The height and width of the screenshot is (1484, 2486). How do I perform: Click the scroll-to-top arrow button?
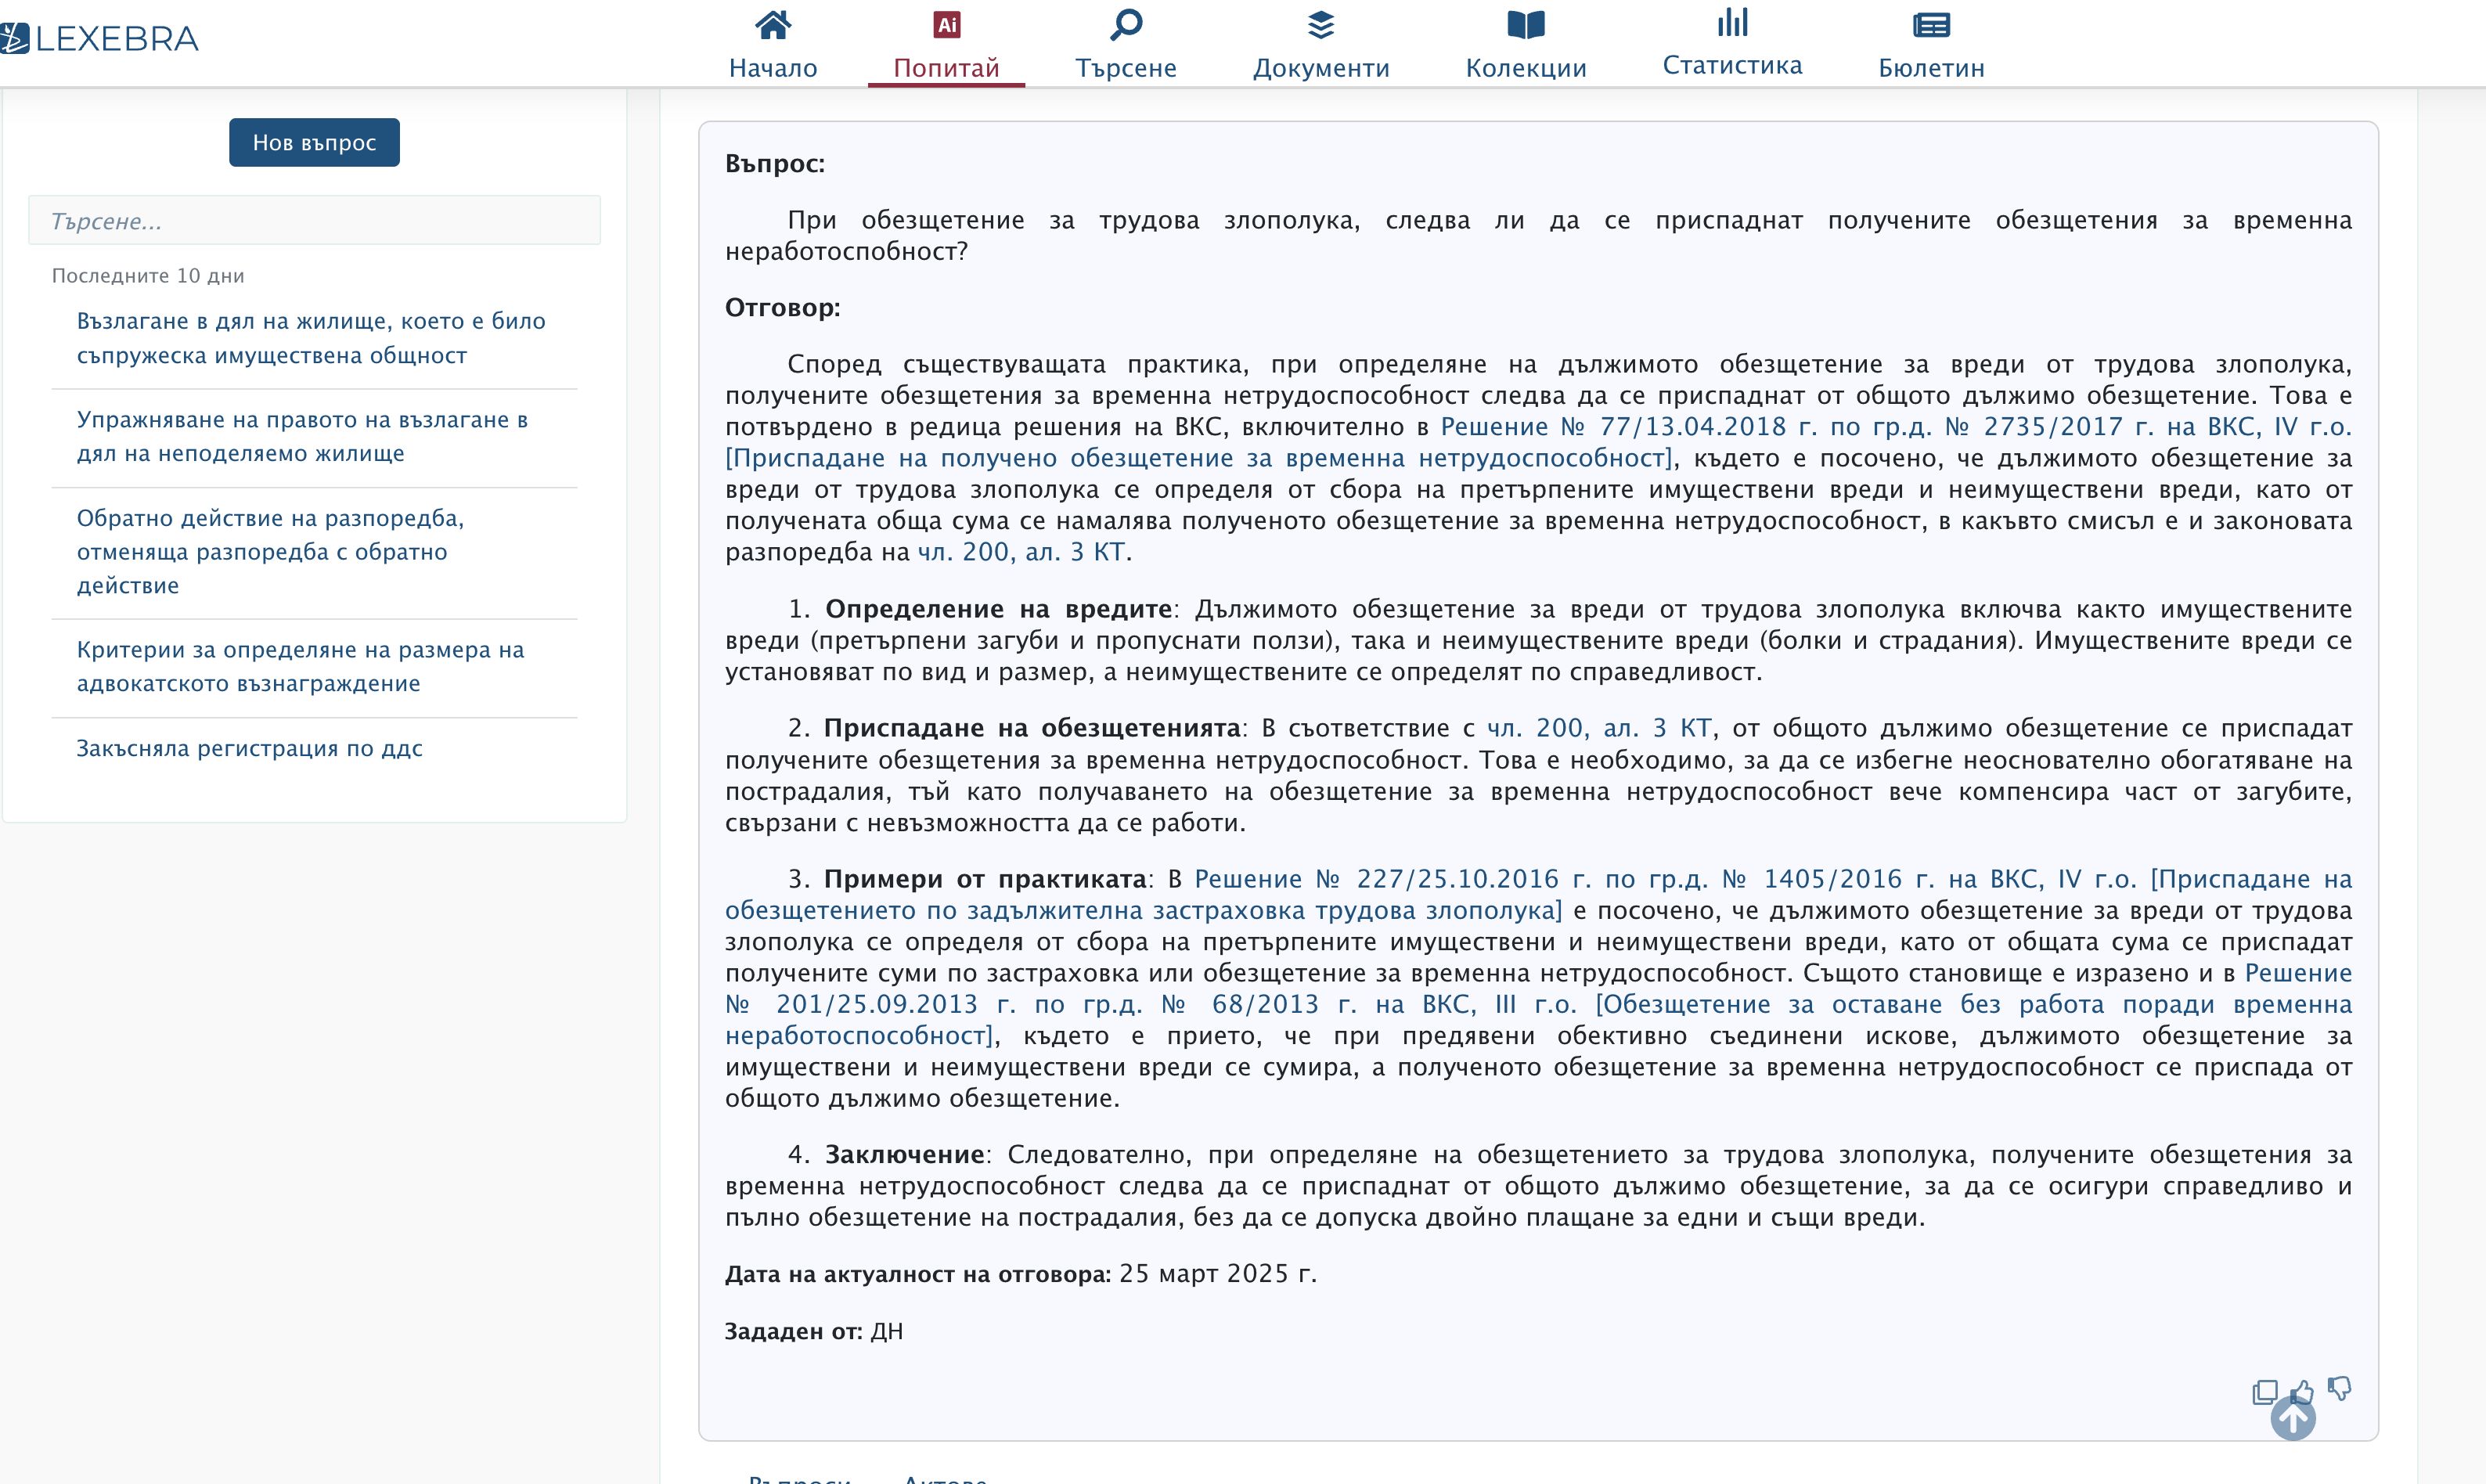pyautogui.click(x=2292, y=1418)
